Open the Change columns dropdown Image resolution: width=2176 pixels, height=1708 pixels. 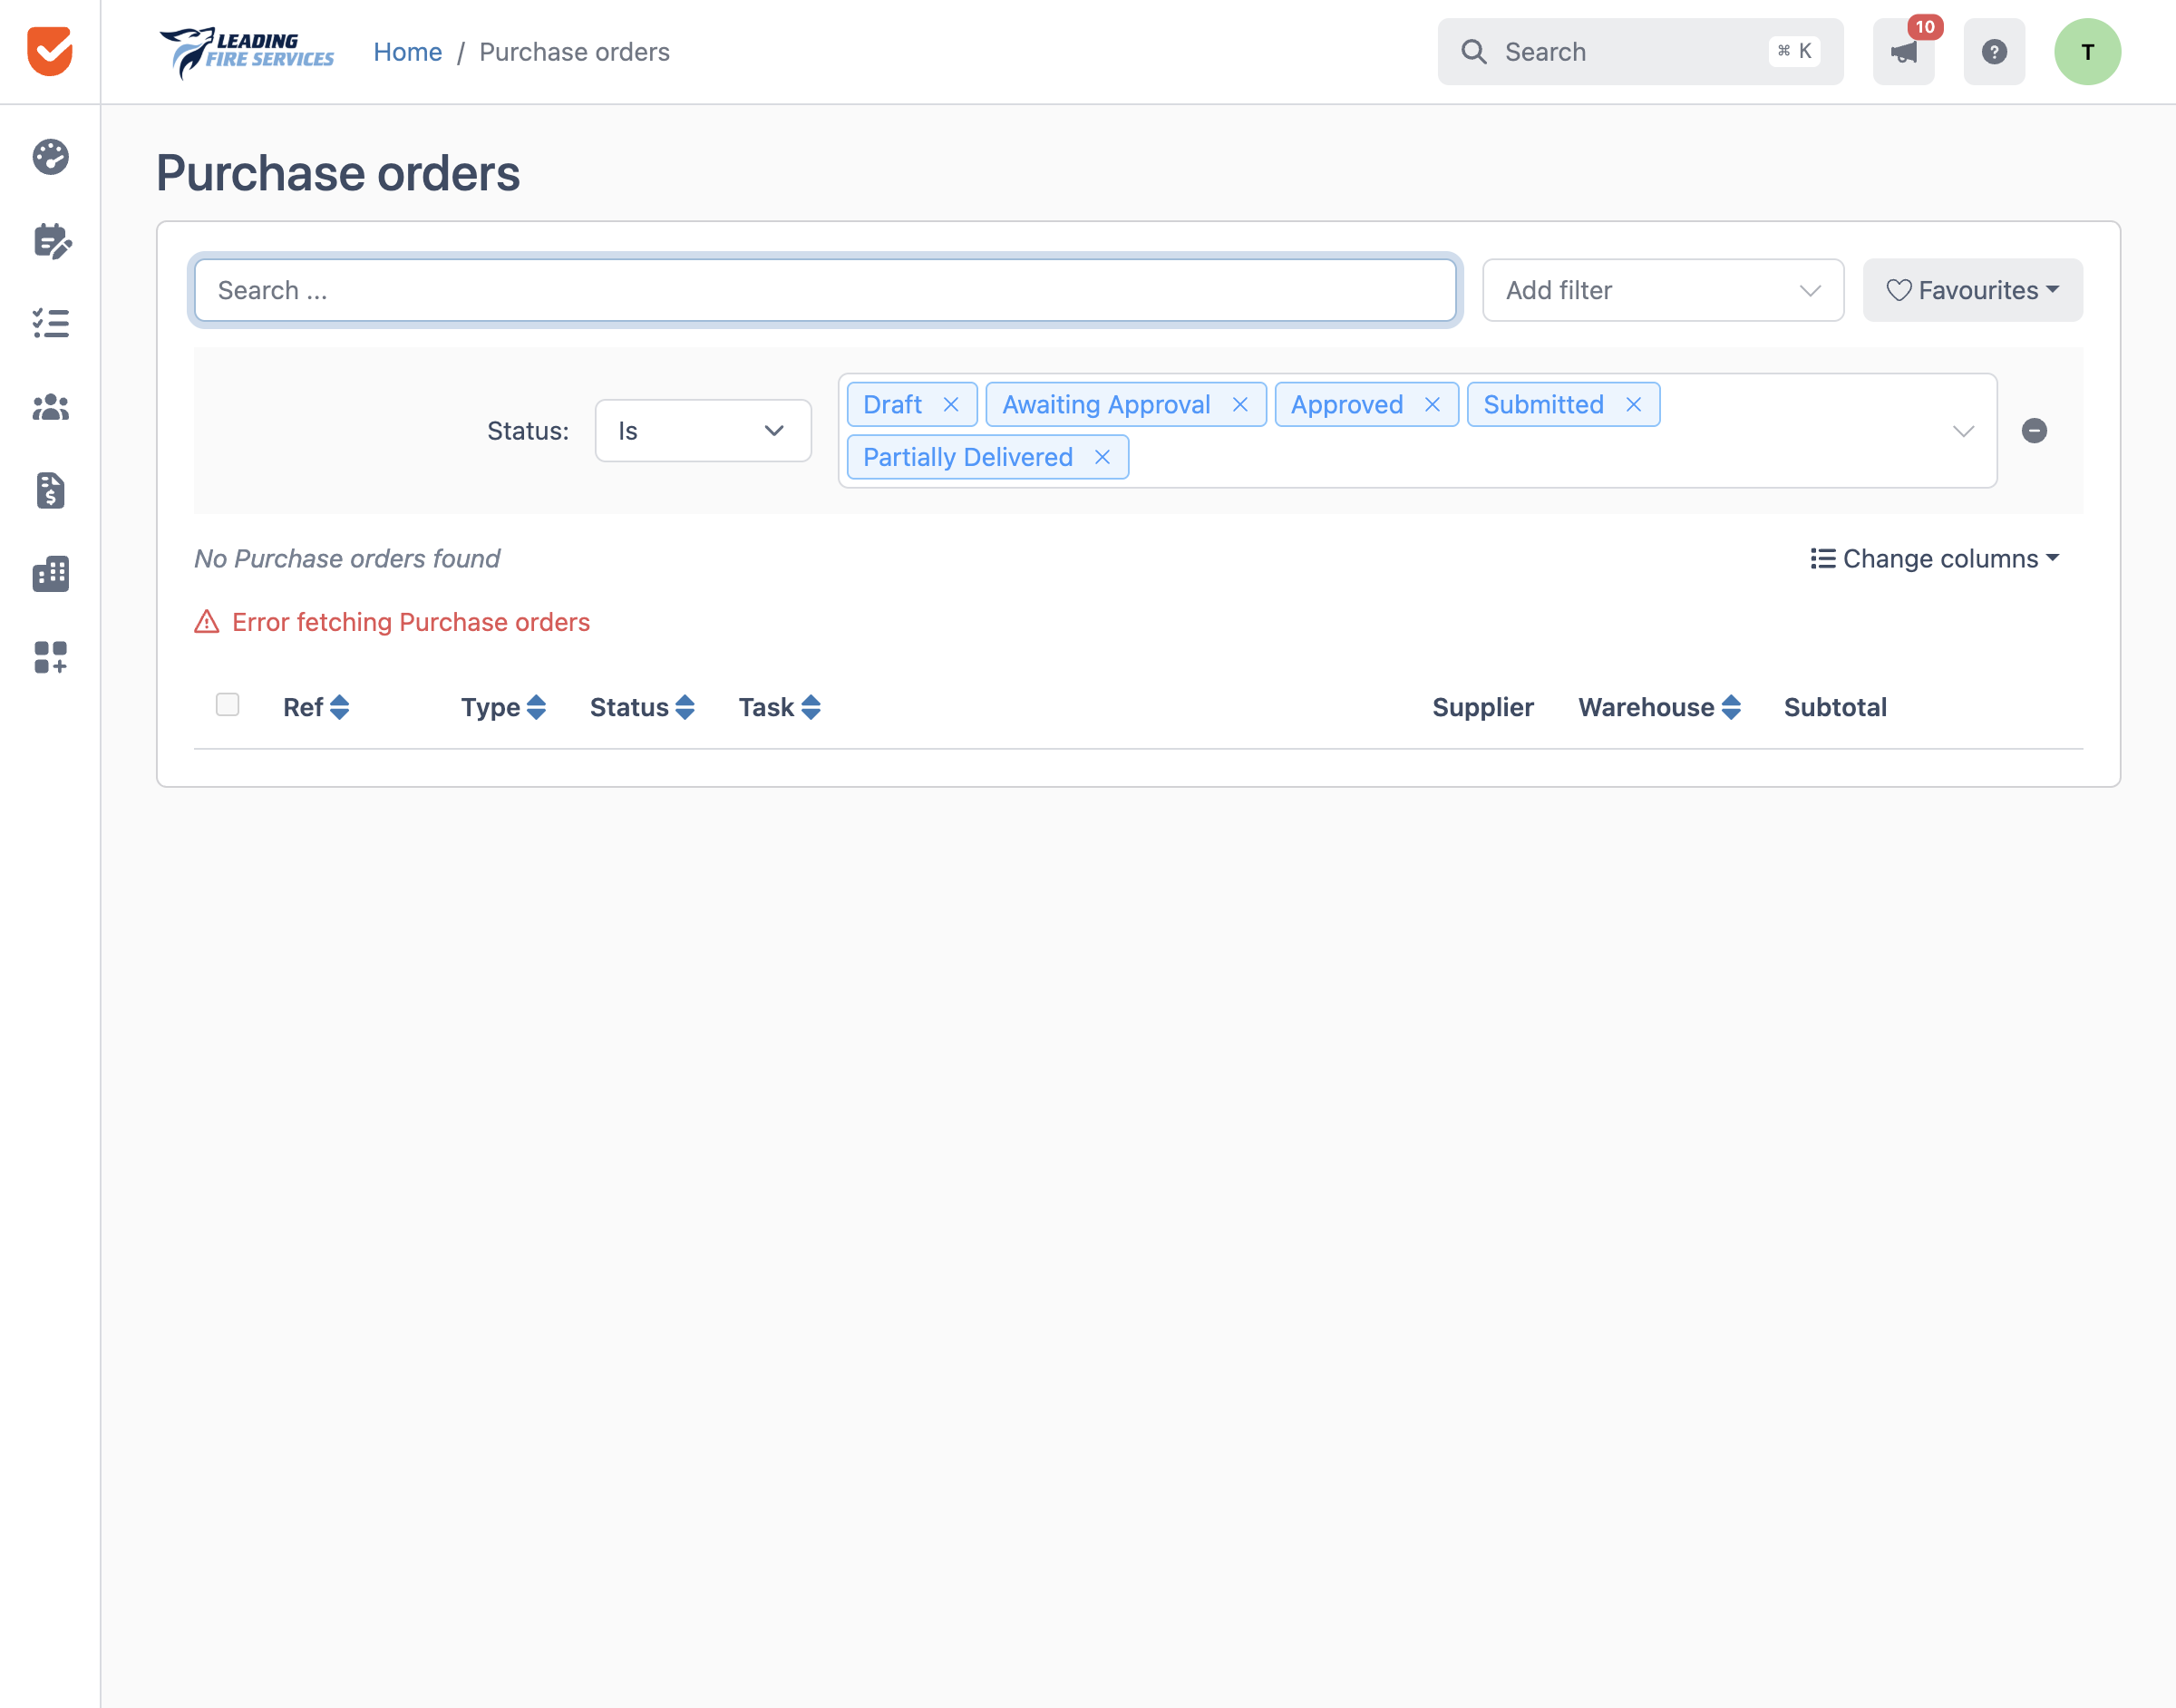click(1935, 558)
